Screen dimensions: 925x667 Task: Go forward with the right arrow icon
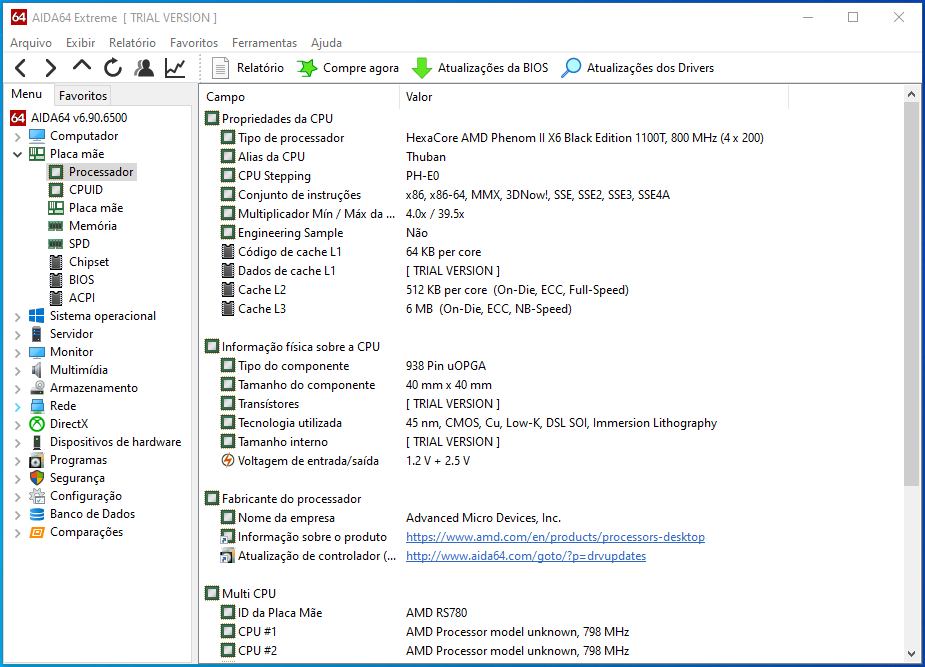click(51, 68)
